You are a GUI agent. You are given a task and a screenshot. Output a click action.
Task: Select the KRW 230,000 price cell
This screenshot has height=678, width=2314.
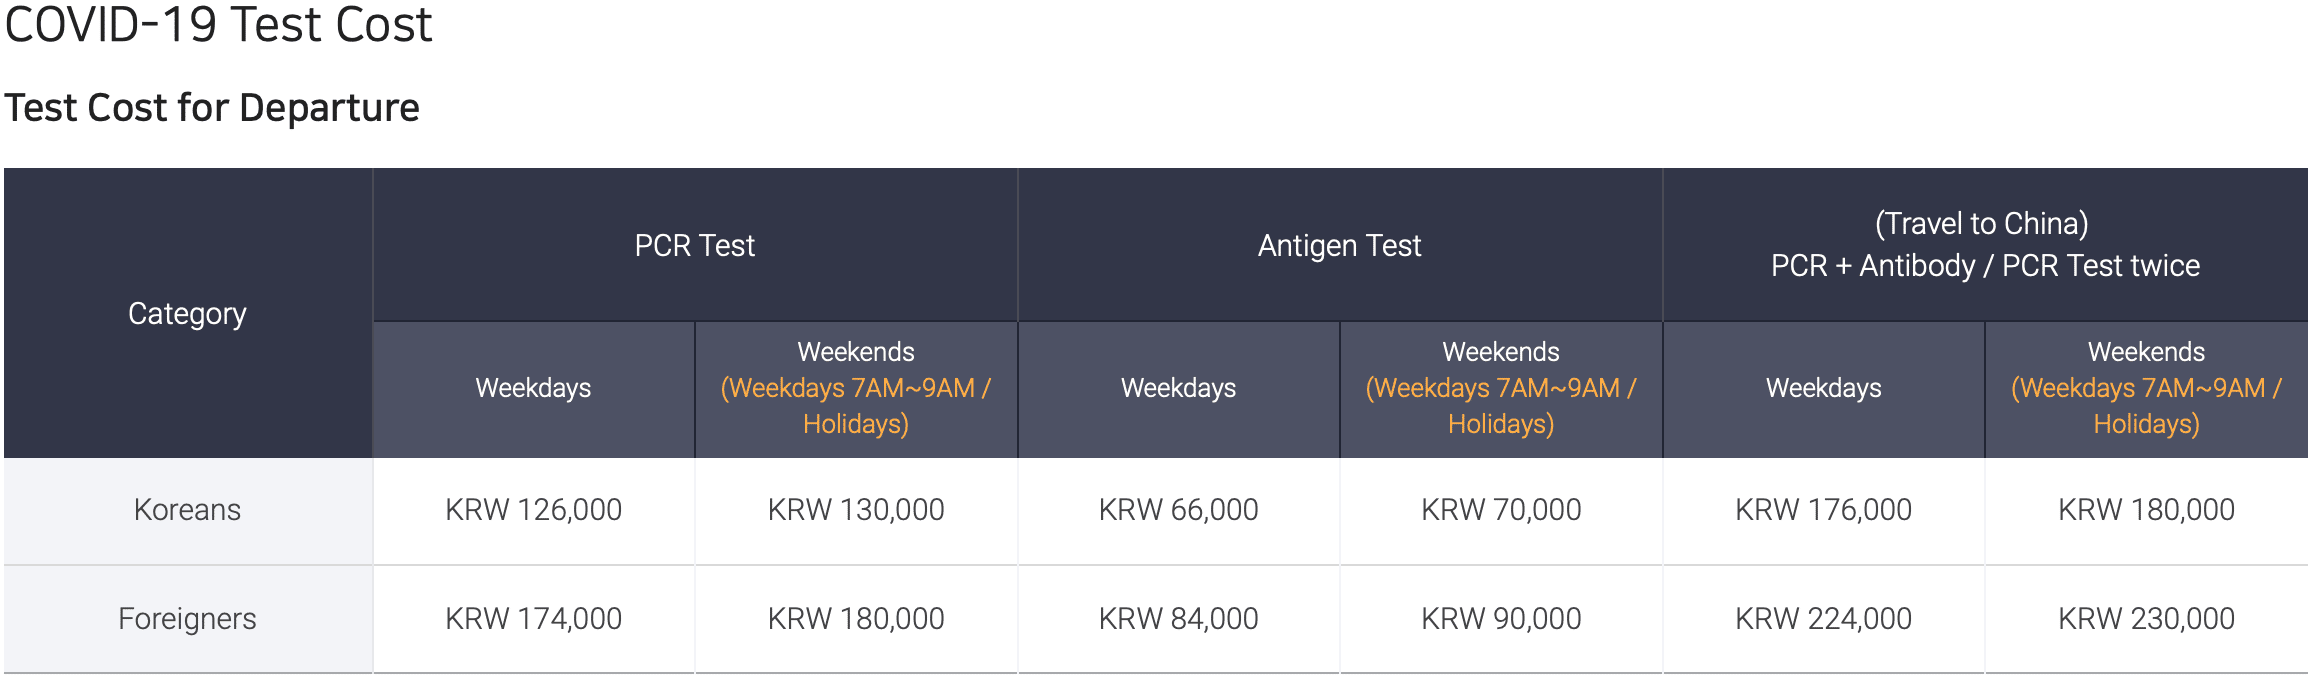click(2146, 619)
